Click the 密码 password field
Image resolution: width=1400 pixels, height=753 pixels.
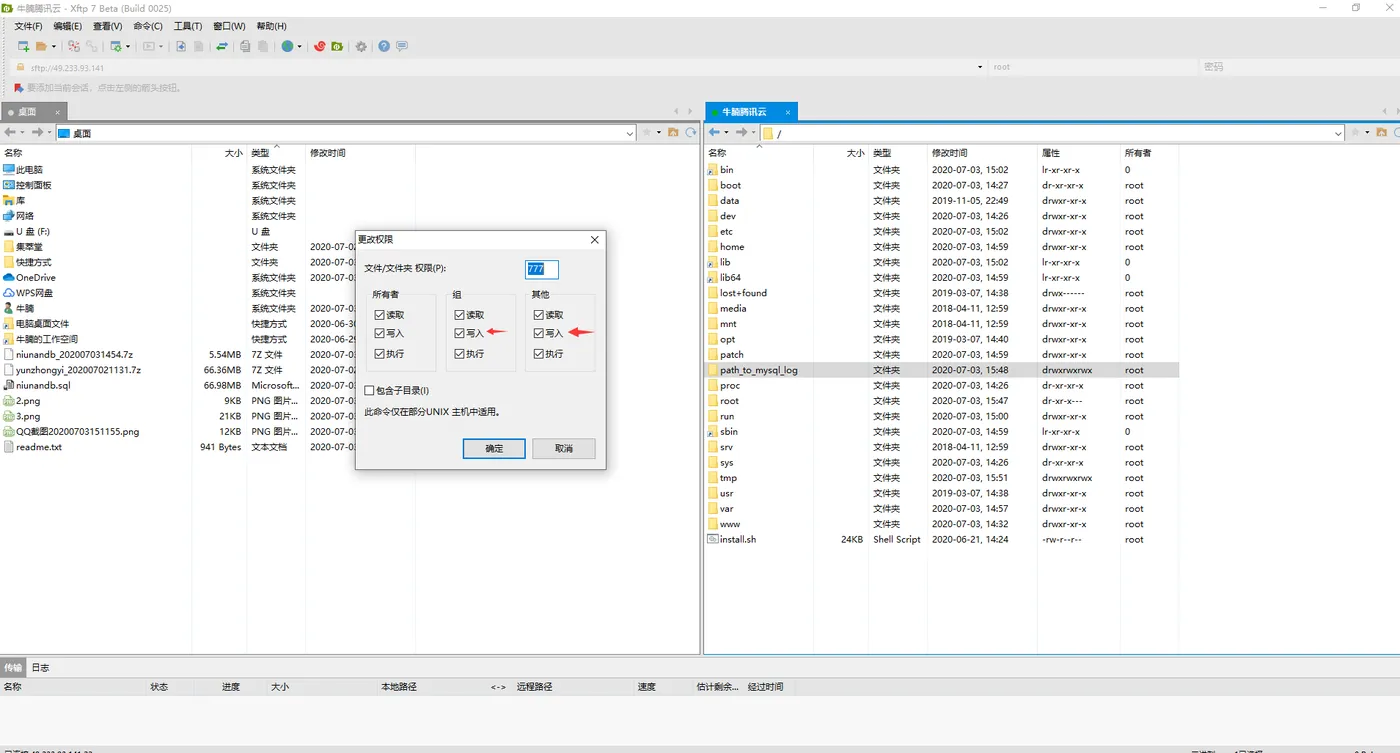click(1298, 67)
